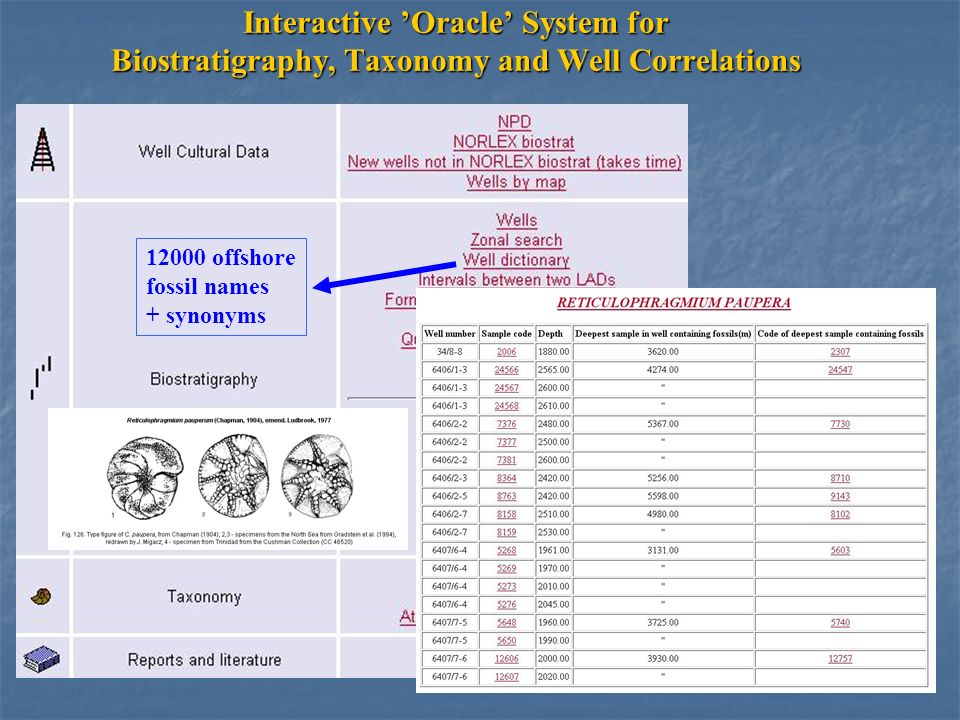Open sample code 8159 link

tap(506, 532)
